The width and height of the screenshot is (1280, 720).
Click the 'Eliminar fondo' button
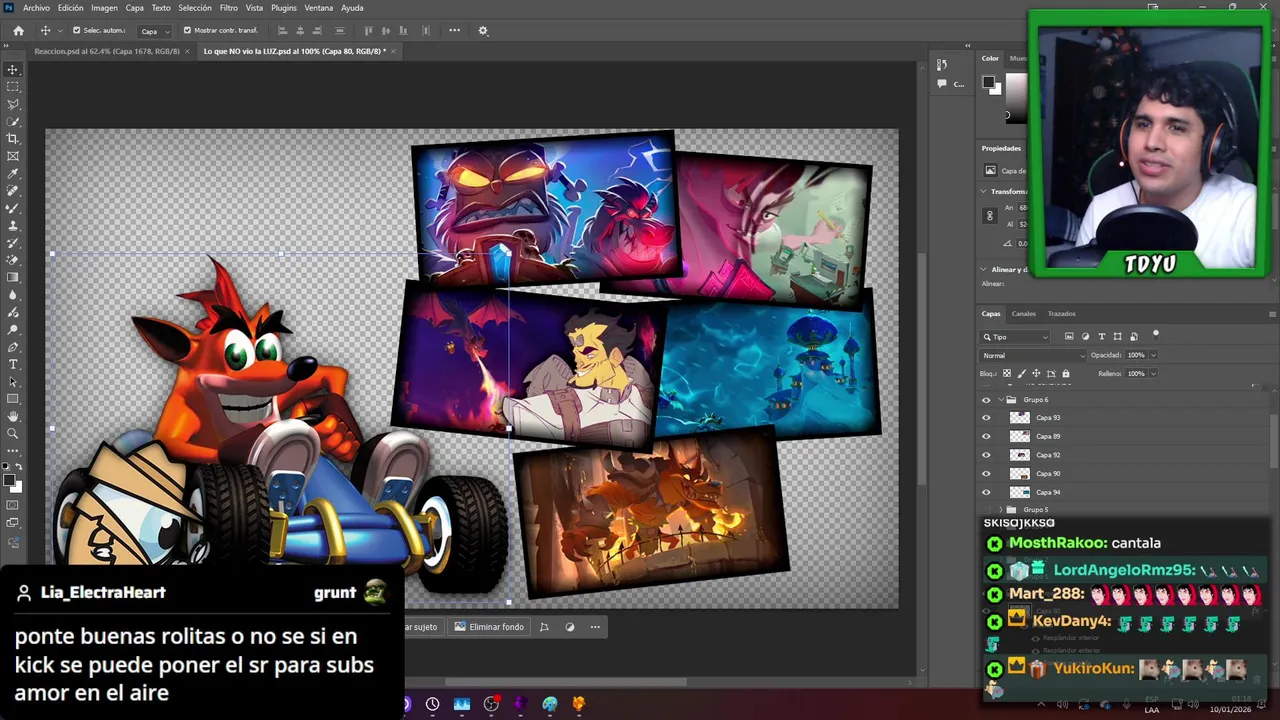[x=489, y=627]
